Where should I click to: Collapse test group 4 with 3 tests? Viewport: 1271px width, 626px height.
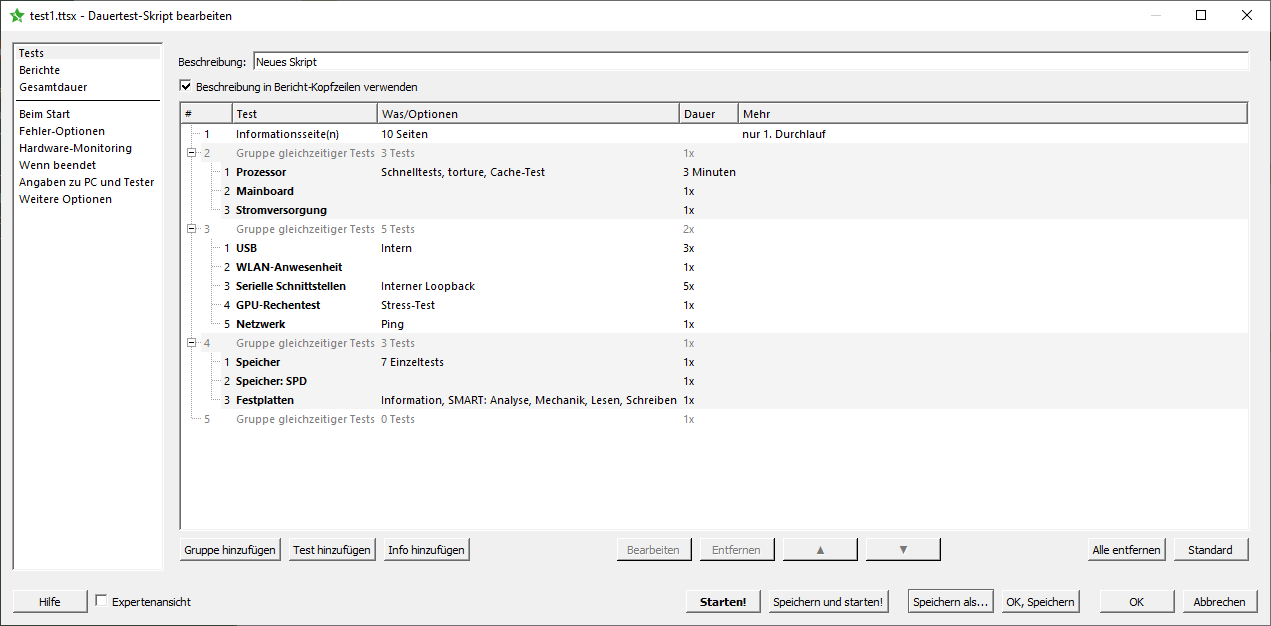(191, 343)
